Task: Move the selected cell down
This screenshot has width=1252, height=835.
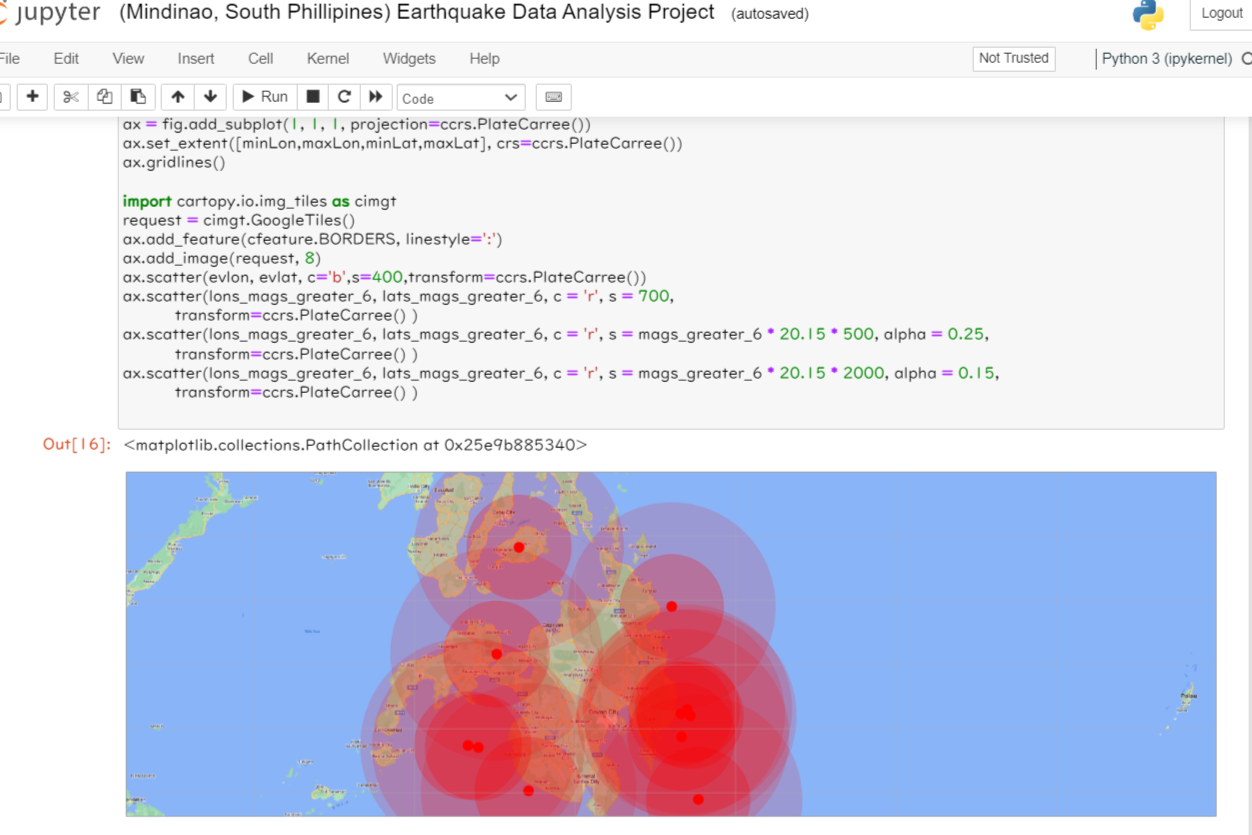Action: click(210, 97)
